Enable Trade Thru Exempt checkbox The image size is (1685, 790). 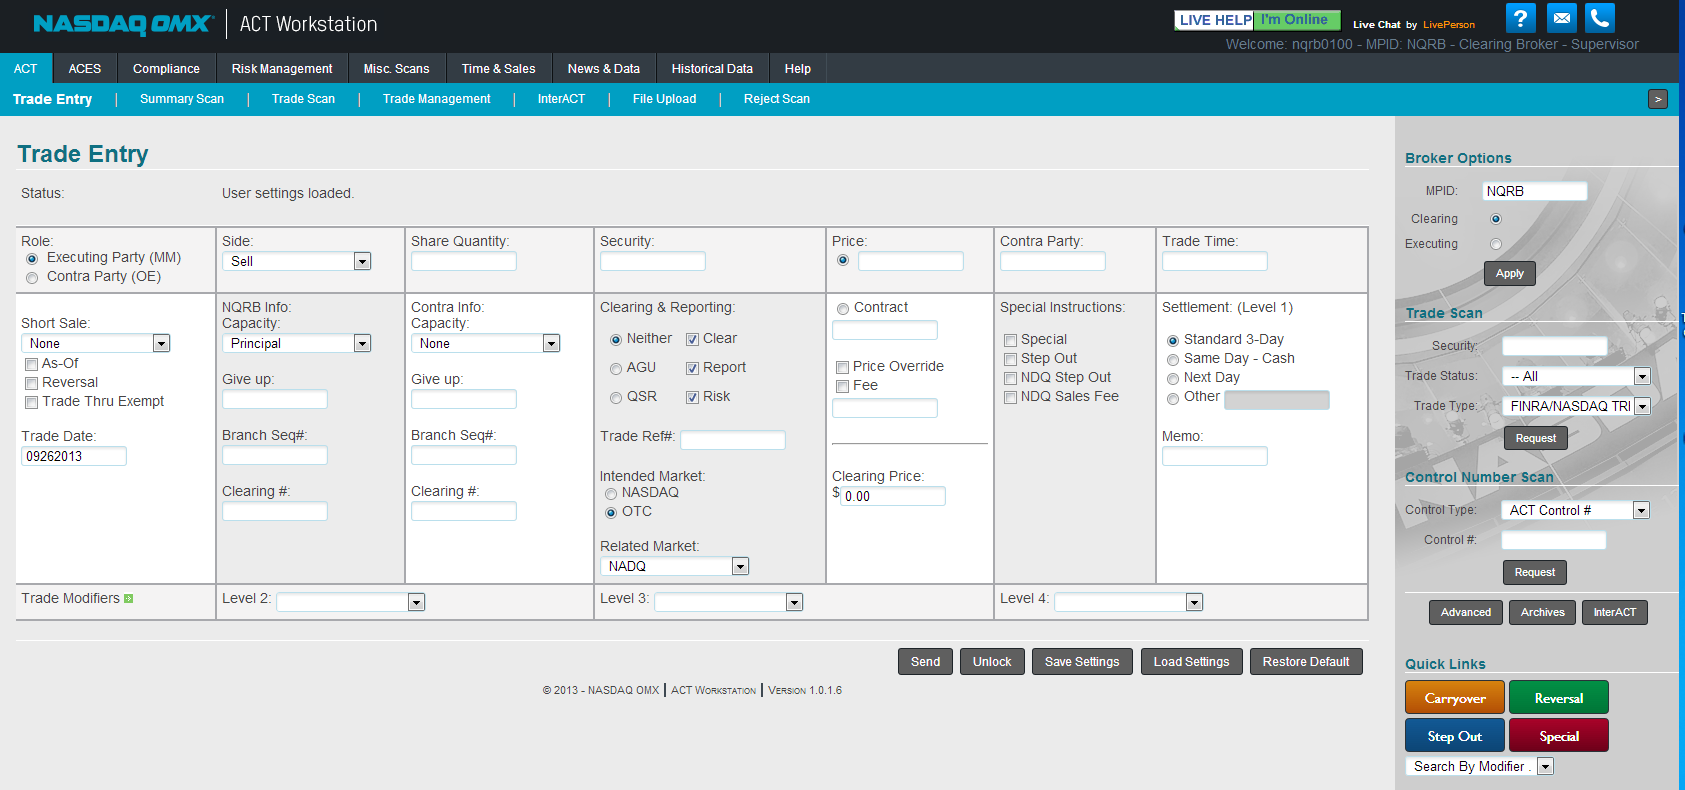tap(32, 403)
